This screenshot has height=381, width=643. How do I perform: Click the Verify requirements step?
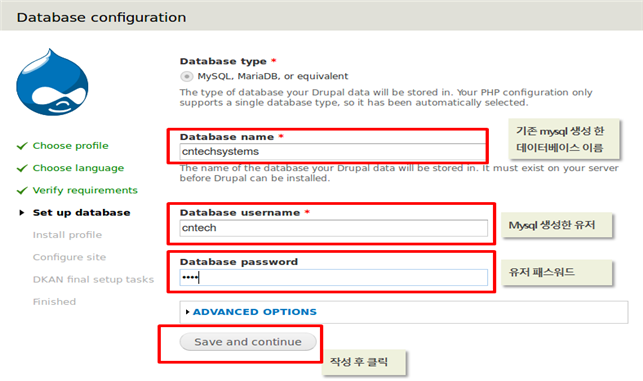click(x=85, y=190)
